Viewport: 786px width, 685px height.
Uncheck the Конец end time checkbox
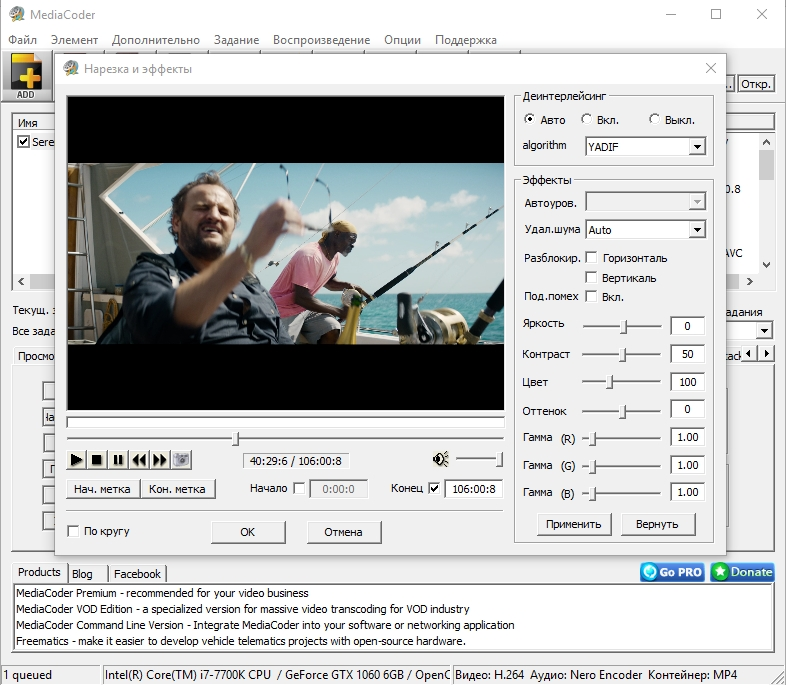[x=434, y=488]
